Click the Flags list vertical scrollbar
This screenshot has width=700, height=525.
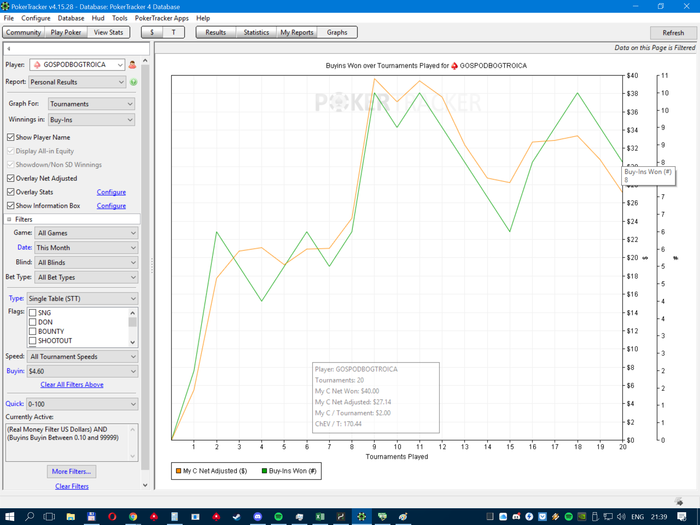[132, 327]
